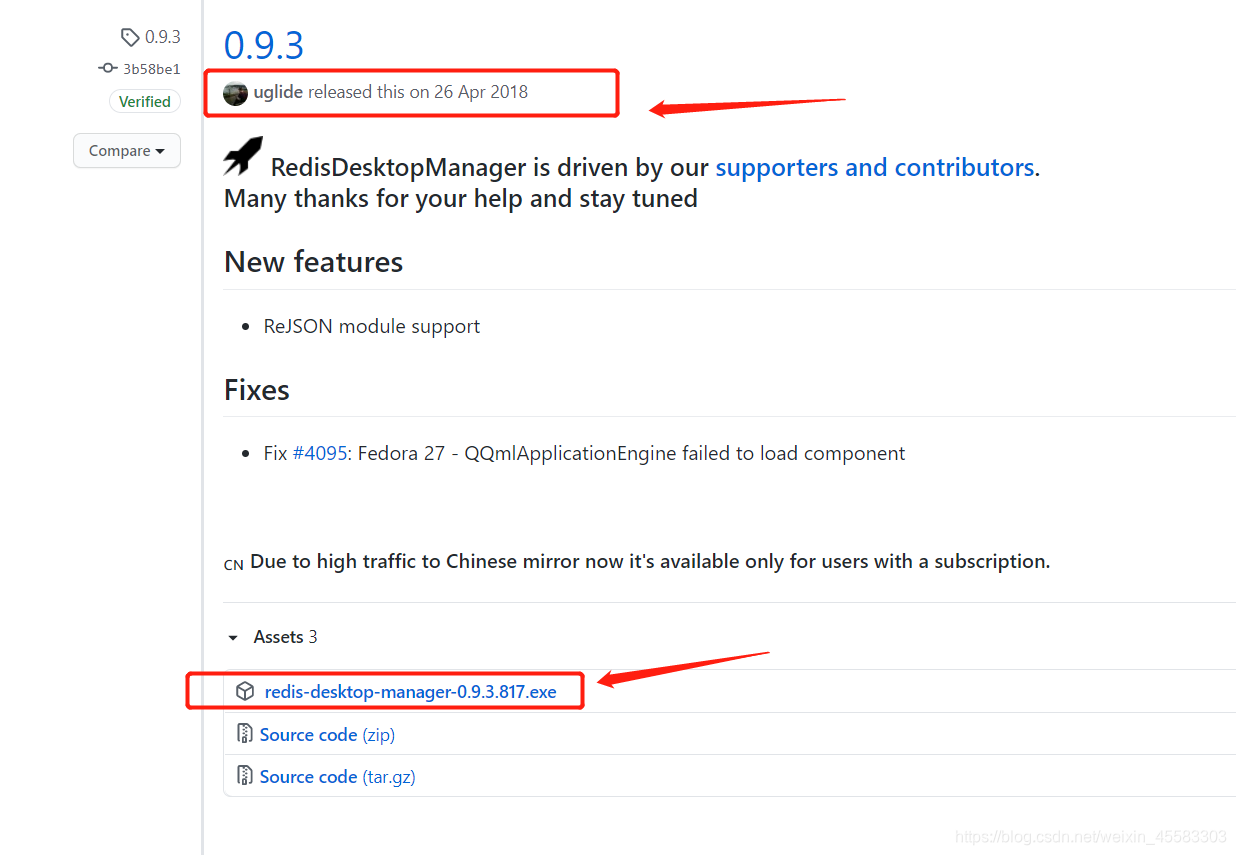Screen dimensions: 1236x855
Task: Open issue #4095 link
Action: 319,453
